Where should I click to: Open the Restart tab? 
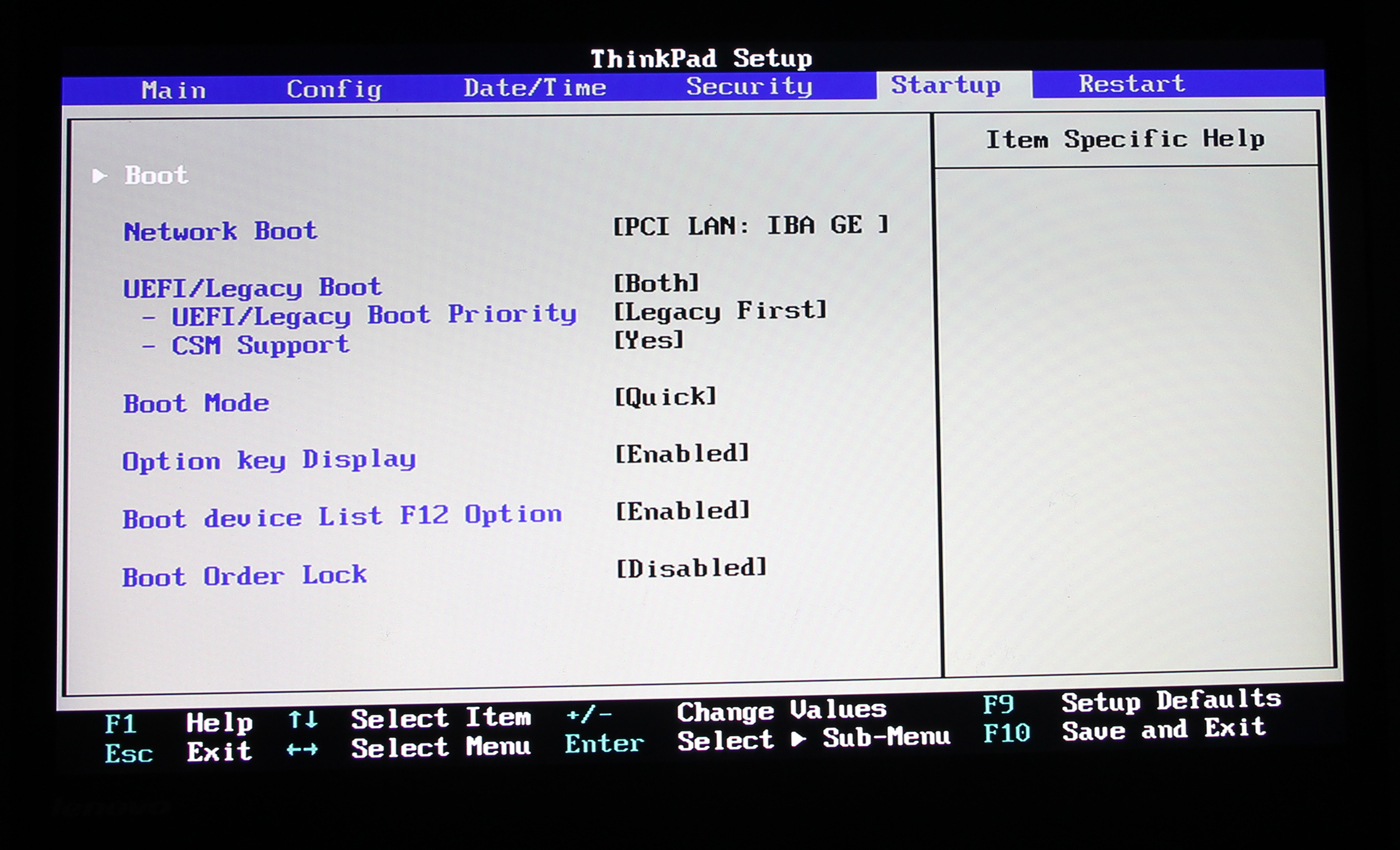[1132, 84]
